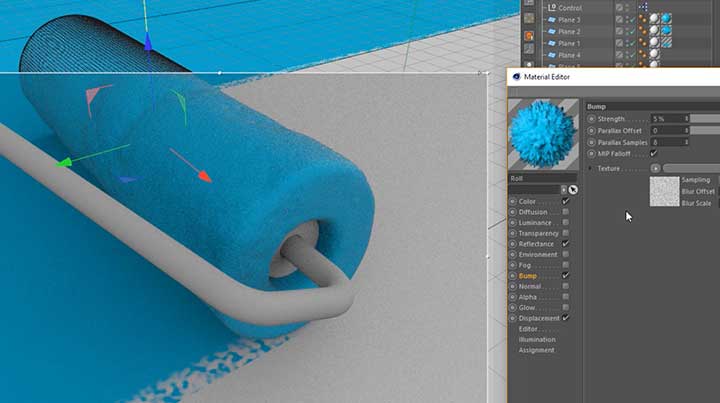Open the Displacement channel settings

[539, 318]
